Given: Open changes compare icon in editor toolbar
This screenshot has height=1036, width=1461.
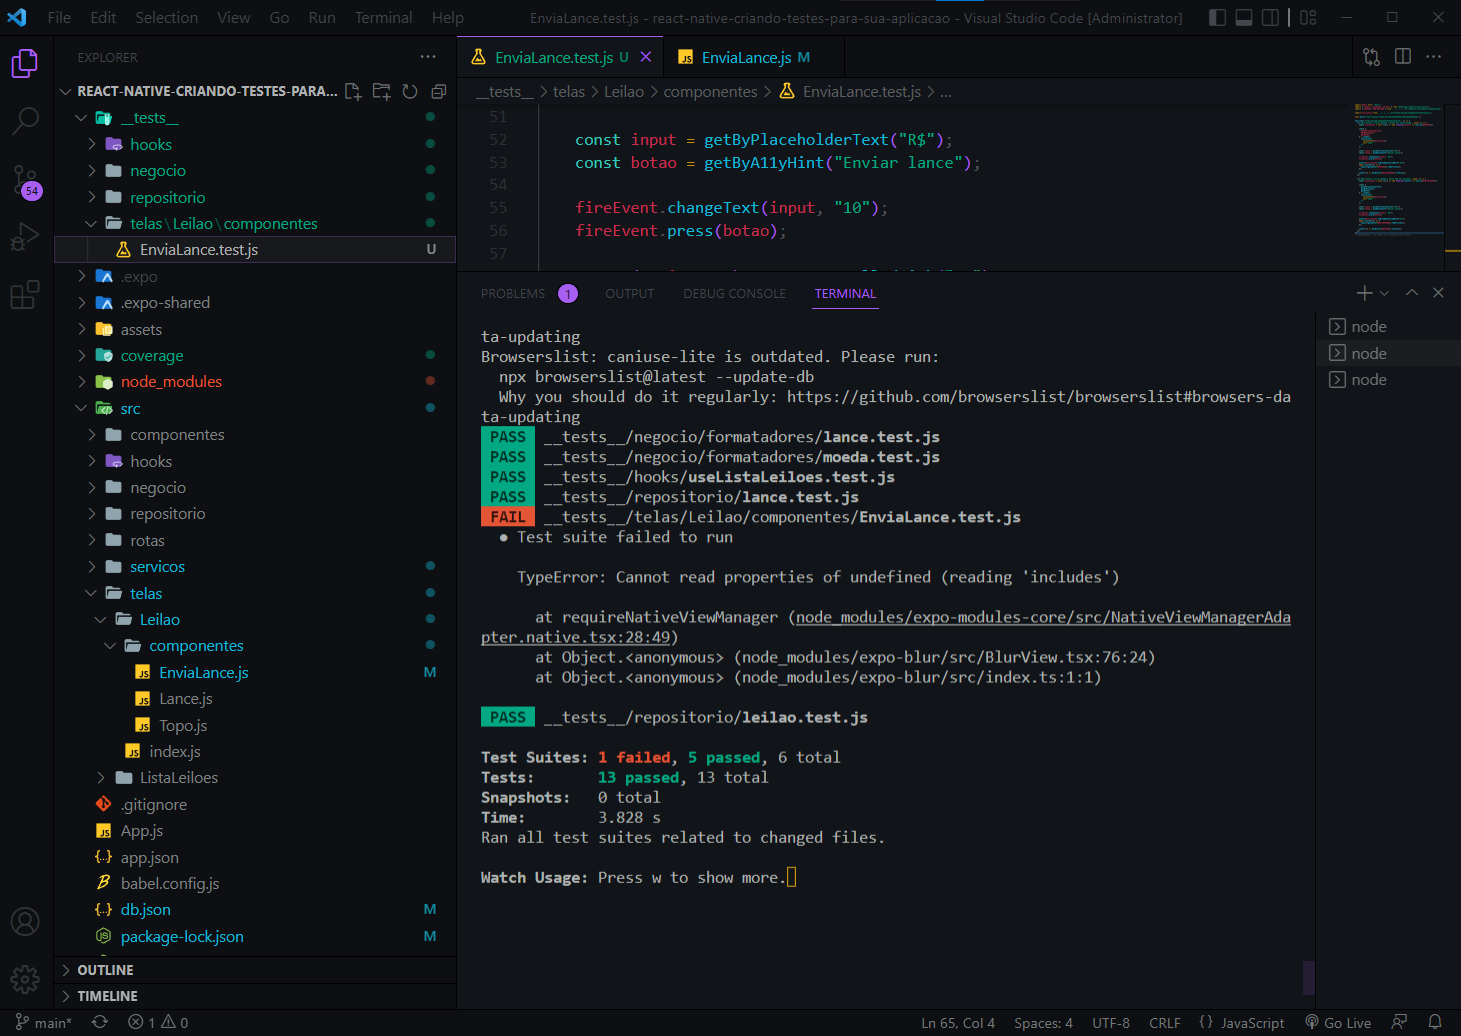Looking at the screenshot, I should (1371, 57).
